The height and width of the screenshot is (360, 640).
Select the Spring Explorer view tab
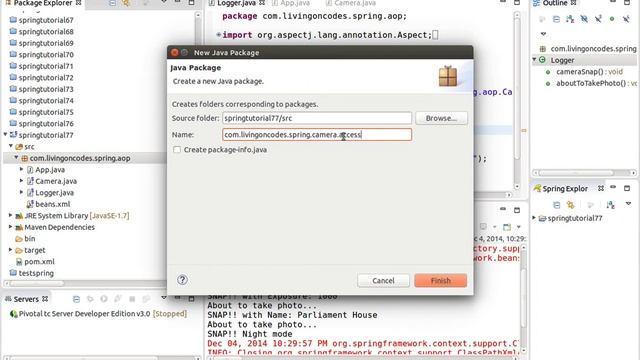(565, 189)
